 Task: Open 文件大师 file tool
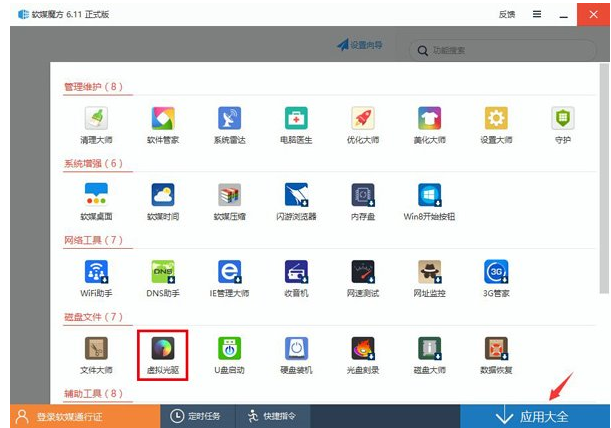pyautogui.click(x=96, y=355)
